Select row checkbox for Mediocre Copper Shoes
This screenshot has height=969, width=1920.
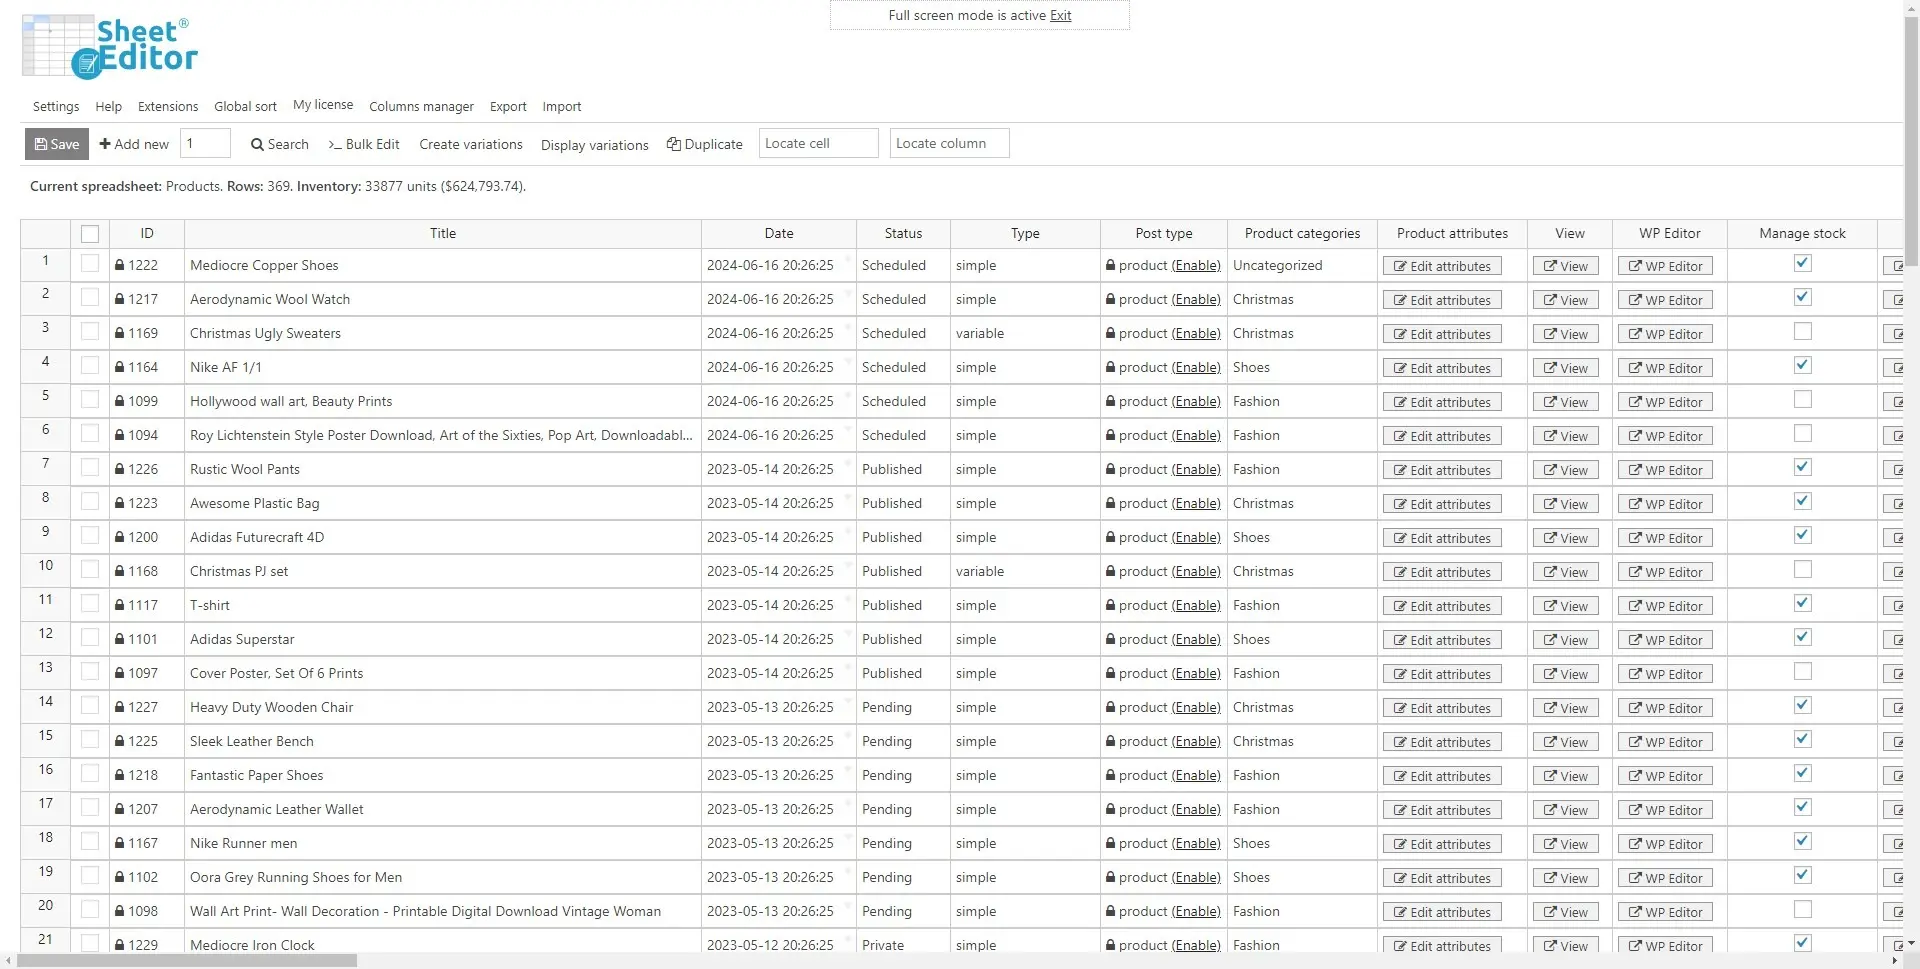(90, 264)
